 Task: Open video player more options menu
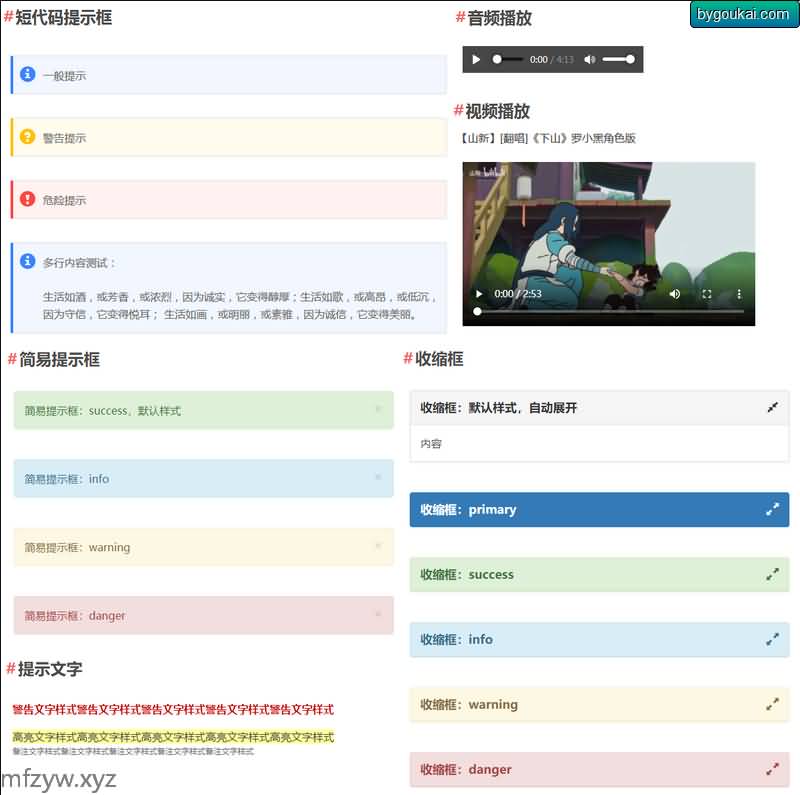click(x=739, y=294)
